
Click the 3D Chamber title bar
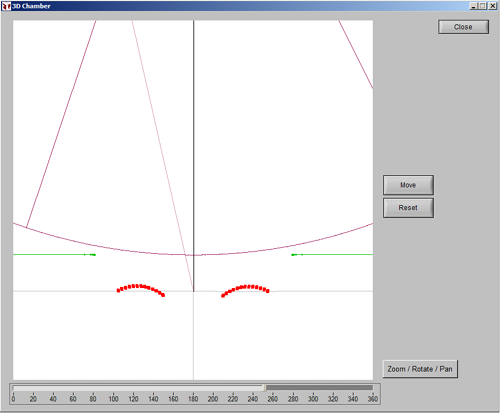point(250,6)
